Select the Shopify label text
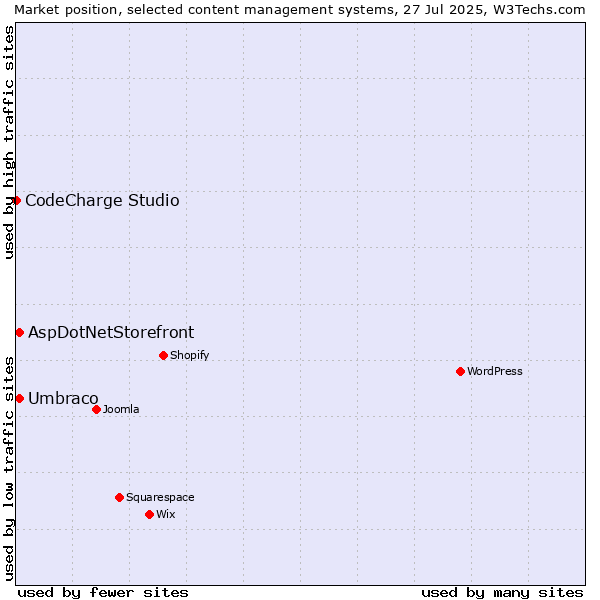Viewport: 600px width, 600px height. [189, 355]
